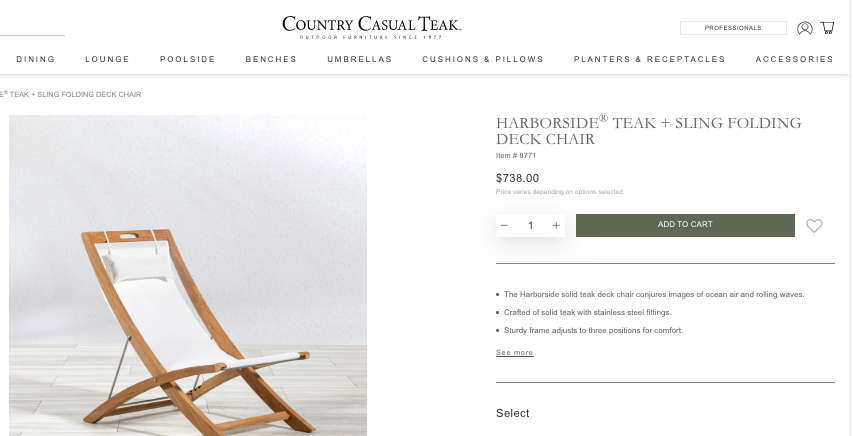Click the deck chair product image

[x=188, y=275]
